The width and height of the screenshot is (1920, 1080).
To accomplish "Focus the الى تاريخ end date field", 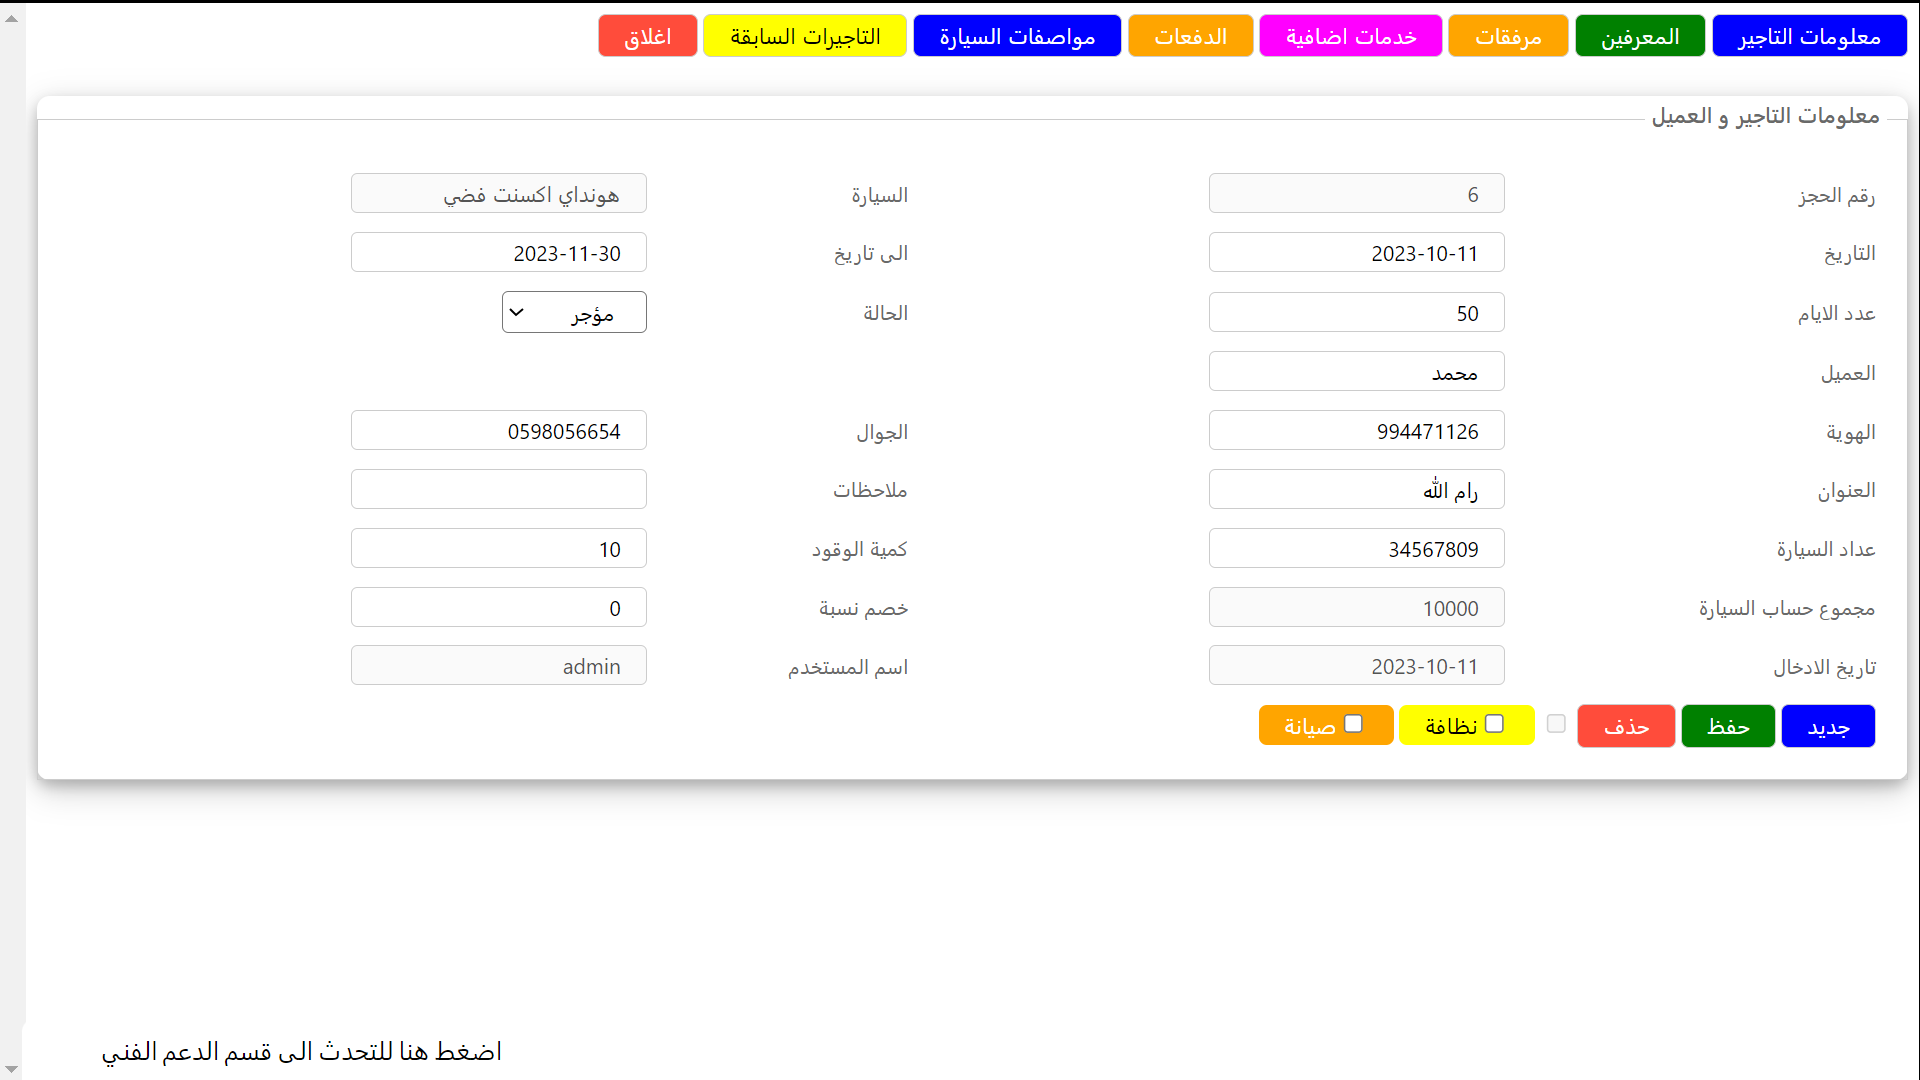I will (498, 253).
